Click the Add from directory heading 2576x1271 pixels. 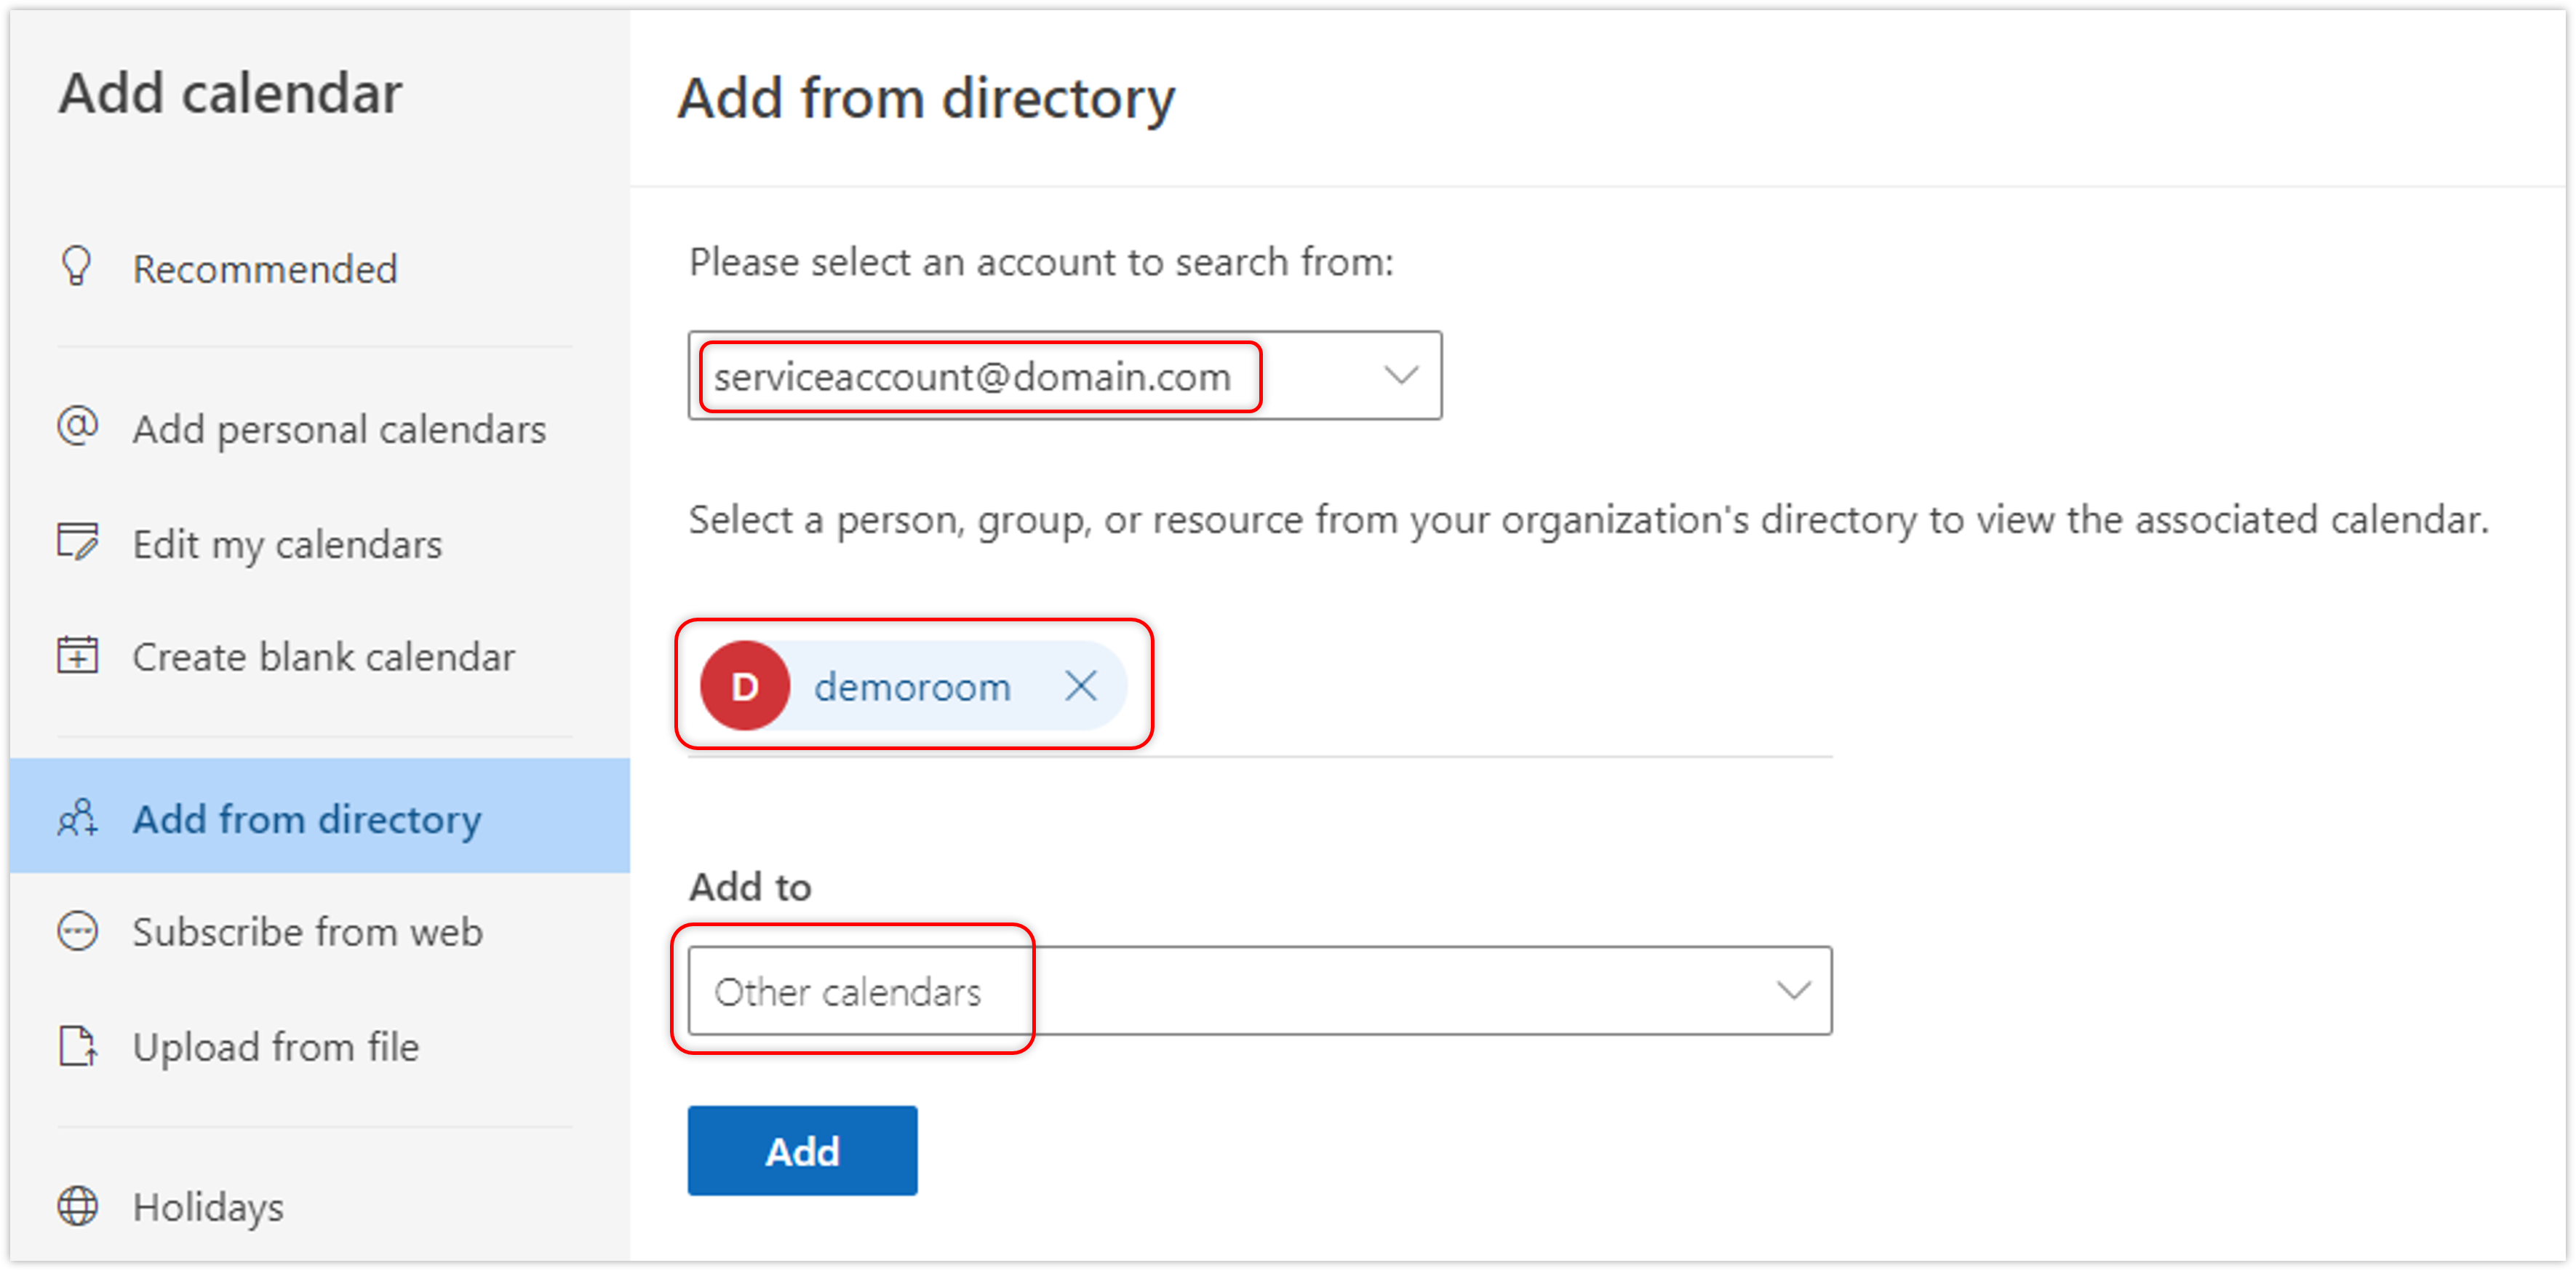(x=926, y=98)
